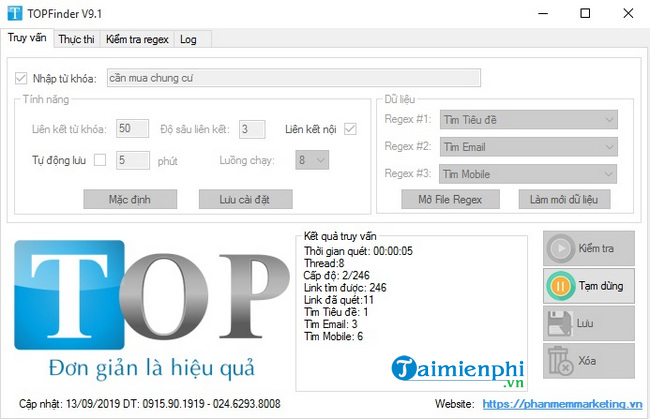This screenshot has width=650, height=419.
Task: Click the Tìm Email: 3 result text
Action: click(x=330, y=324)
